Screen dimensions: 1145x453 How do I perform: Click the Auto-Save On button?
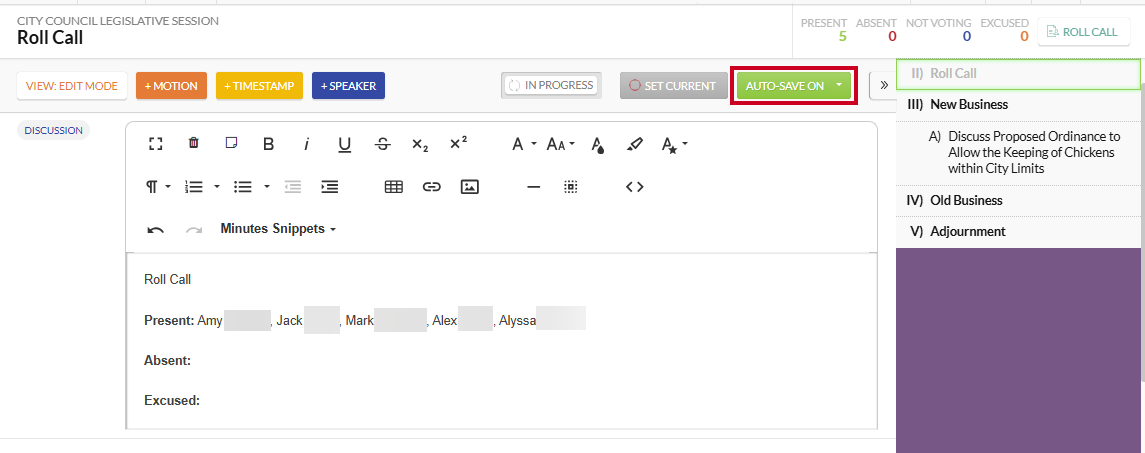coord(784,85)
